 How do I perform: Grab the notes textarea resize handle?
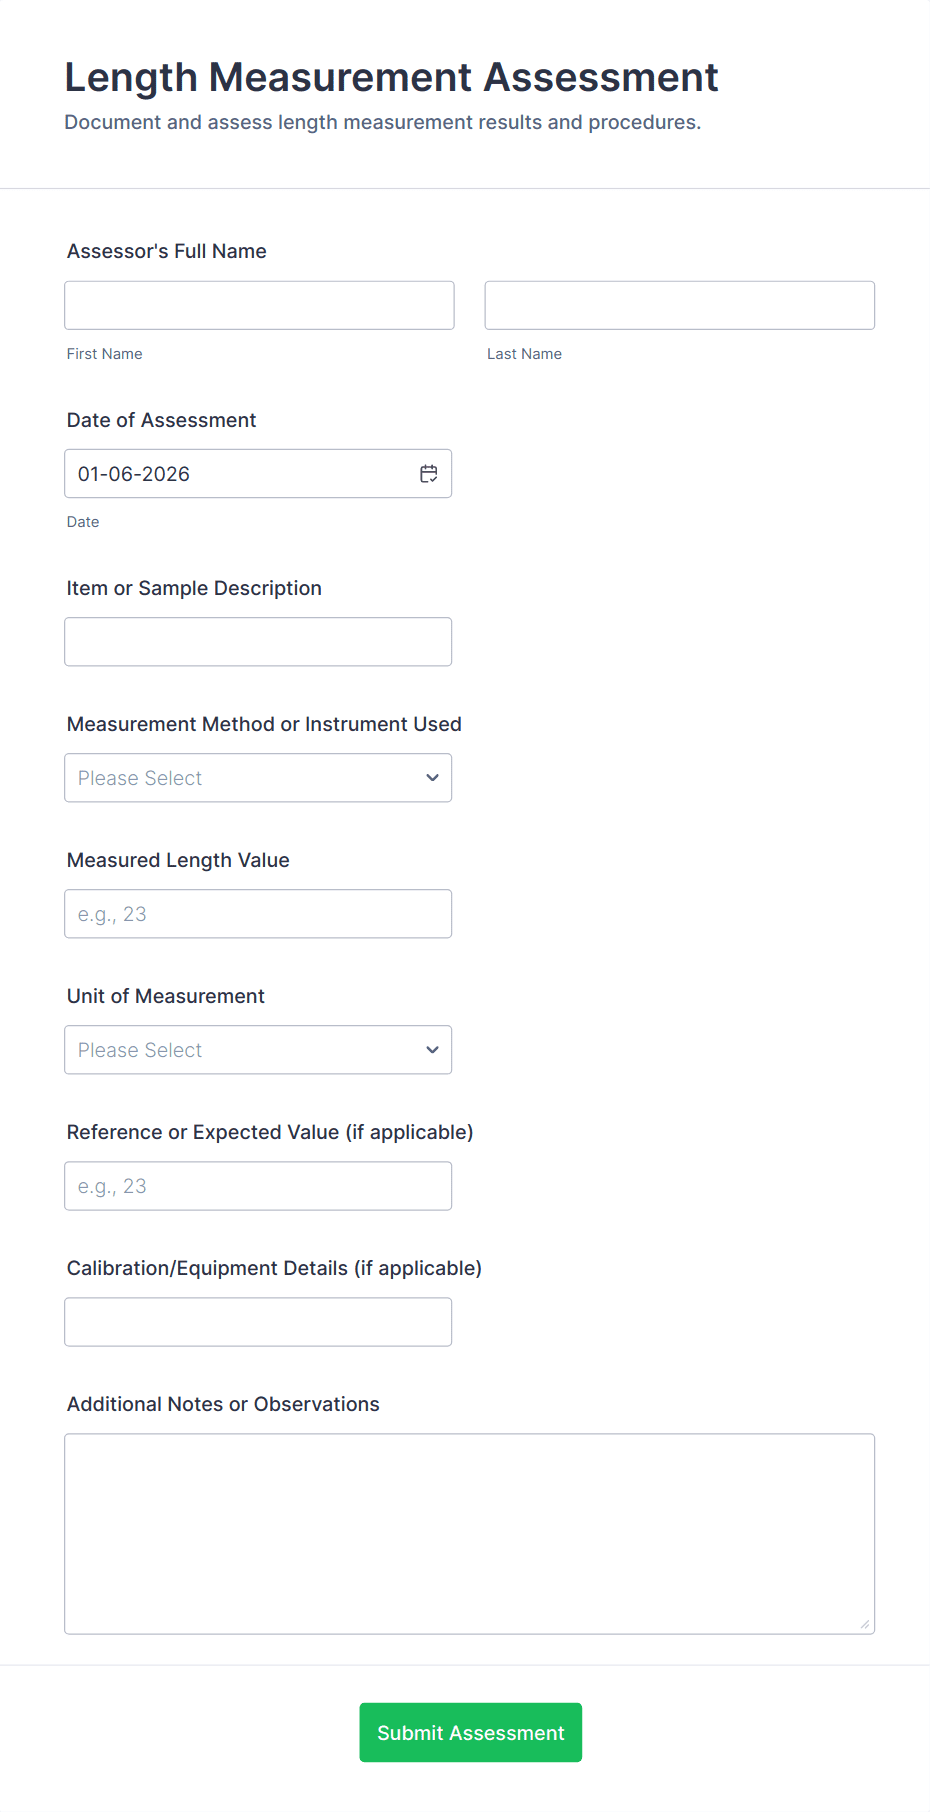(865, 1624)
